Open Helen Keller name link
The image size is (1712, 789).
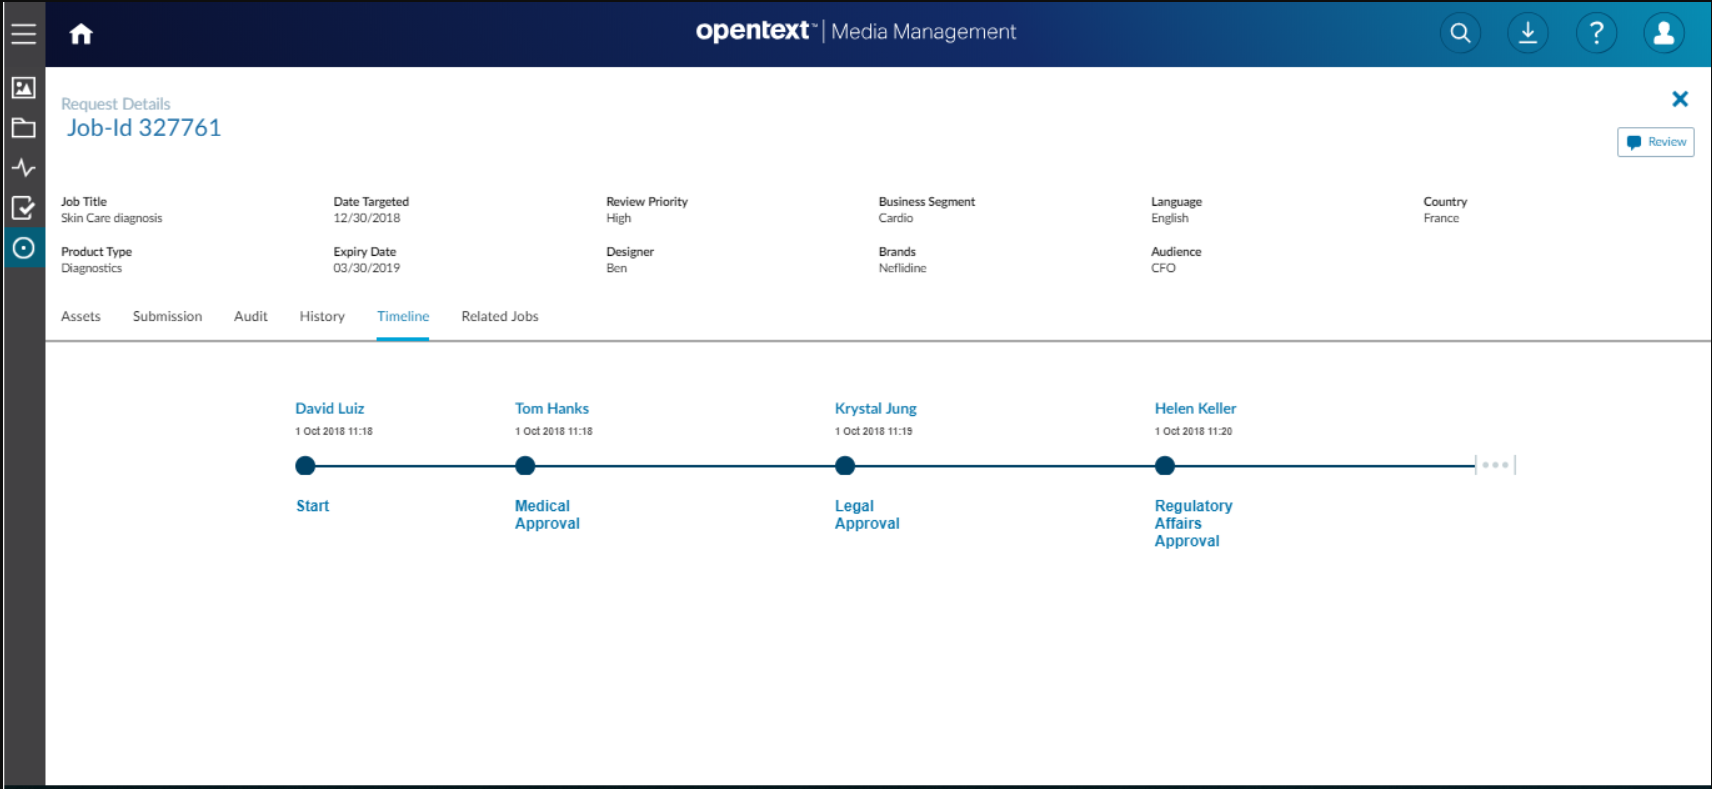click(x=1196, y=408)
